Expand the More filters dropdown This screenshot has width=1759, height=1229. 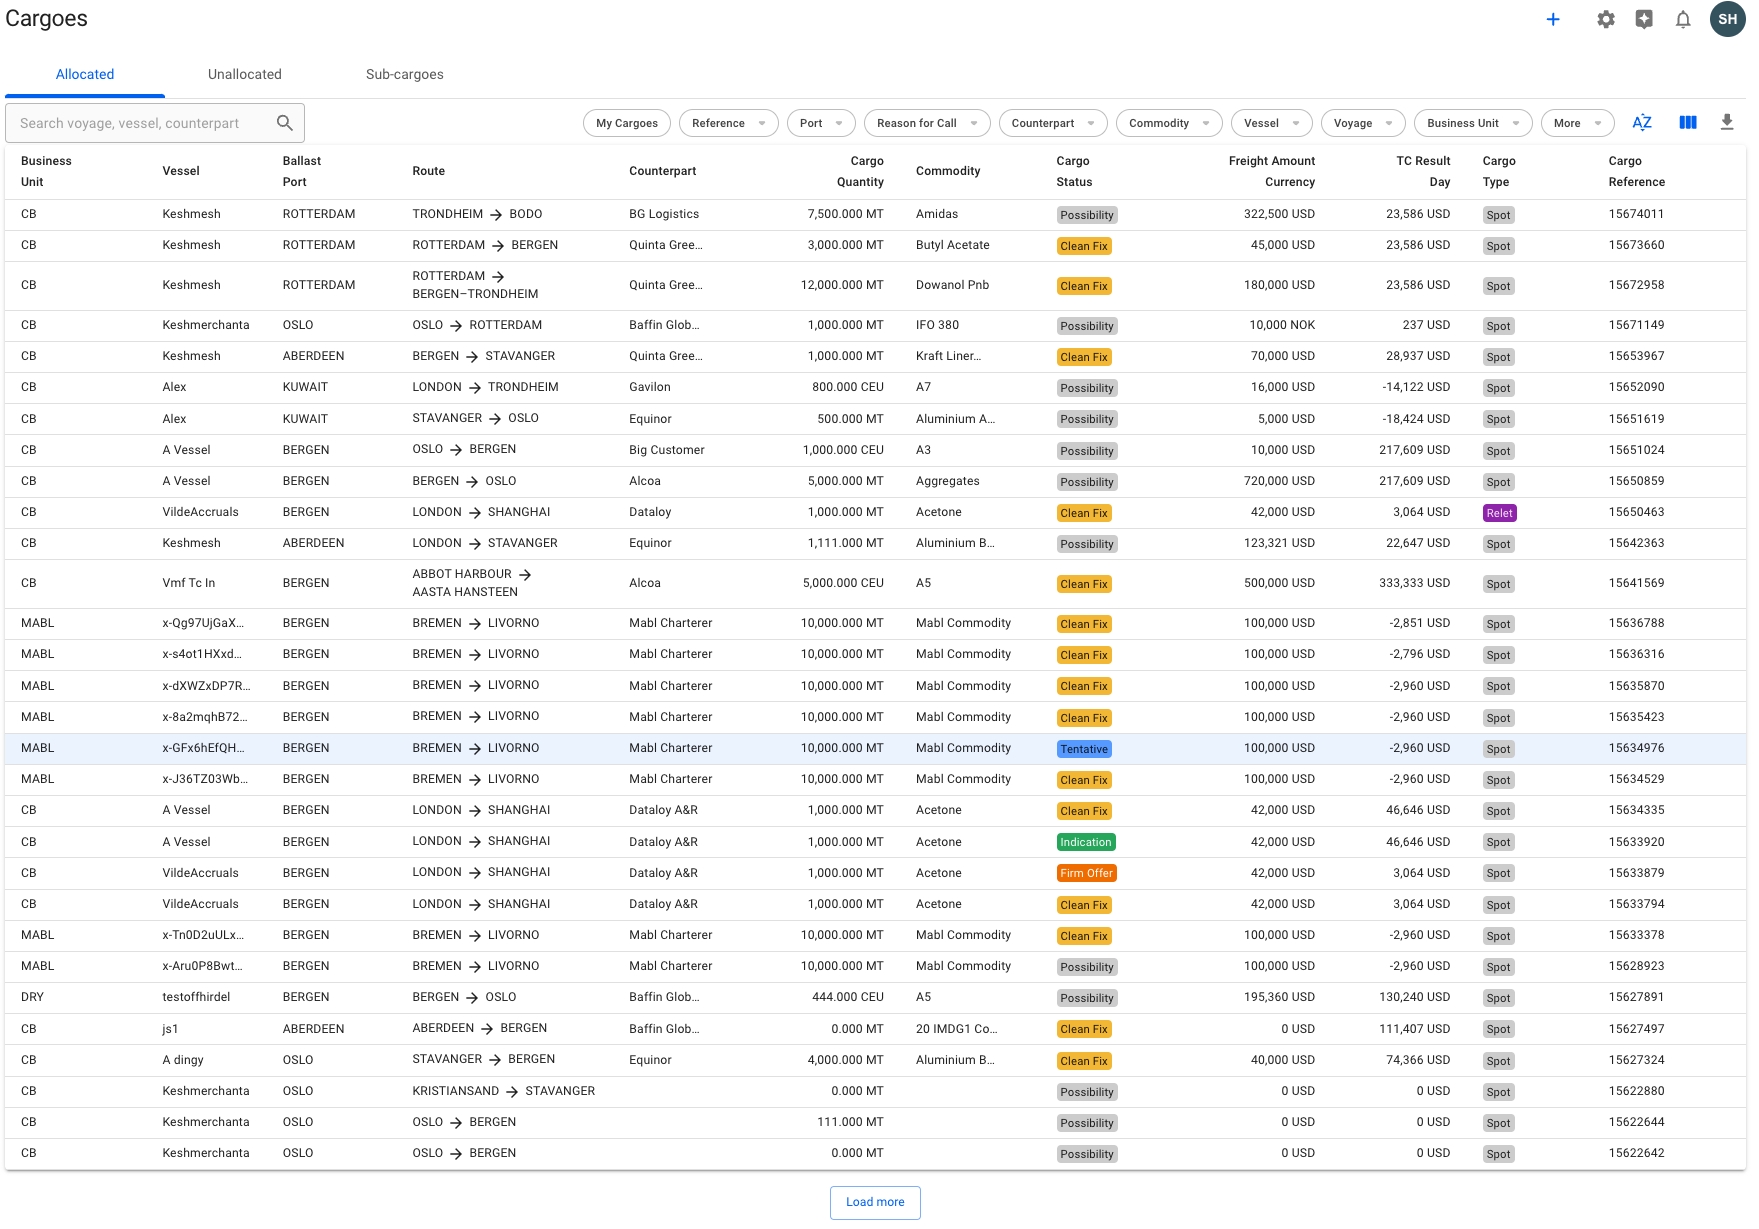[x=1576, y=123]
